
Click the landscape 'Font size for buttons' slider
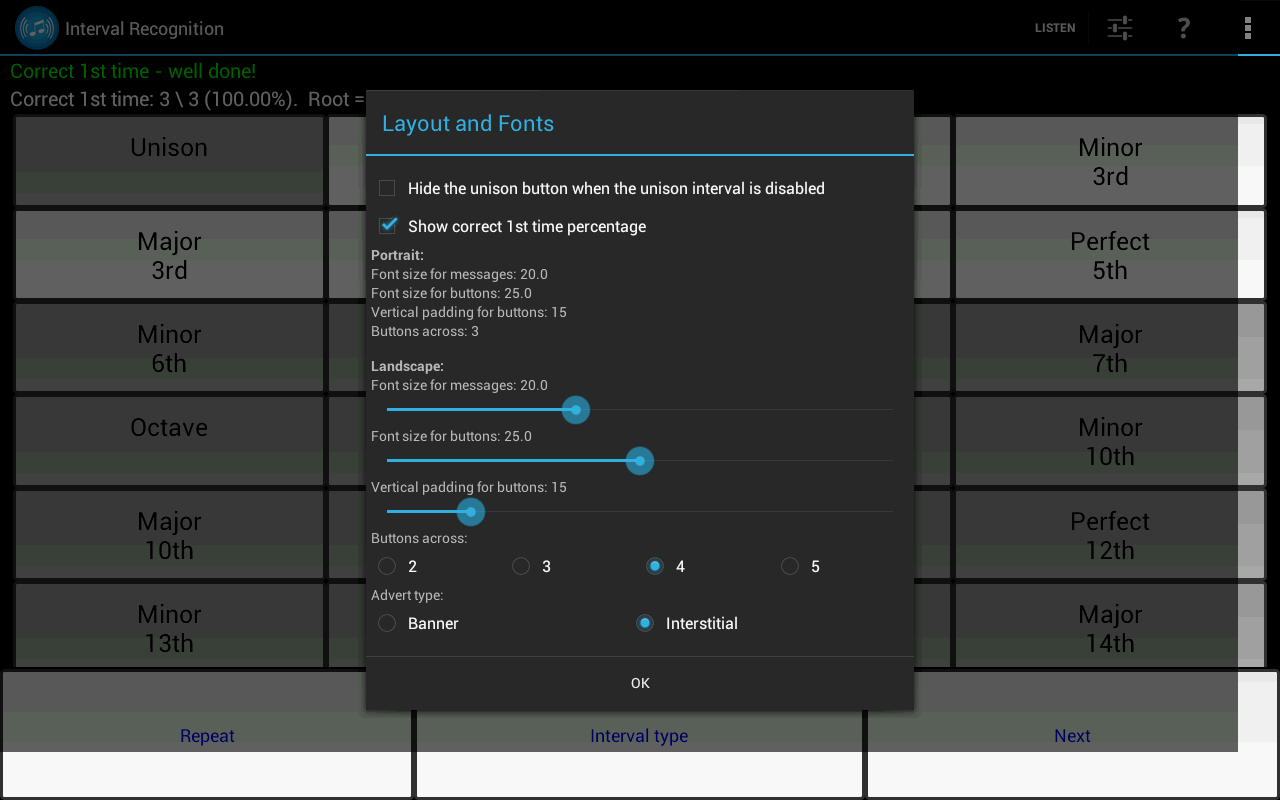click(639, 461)
